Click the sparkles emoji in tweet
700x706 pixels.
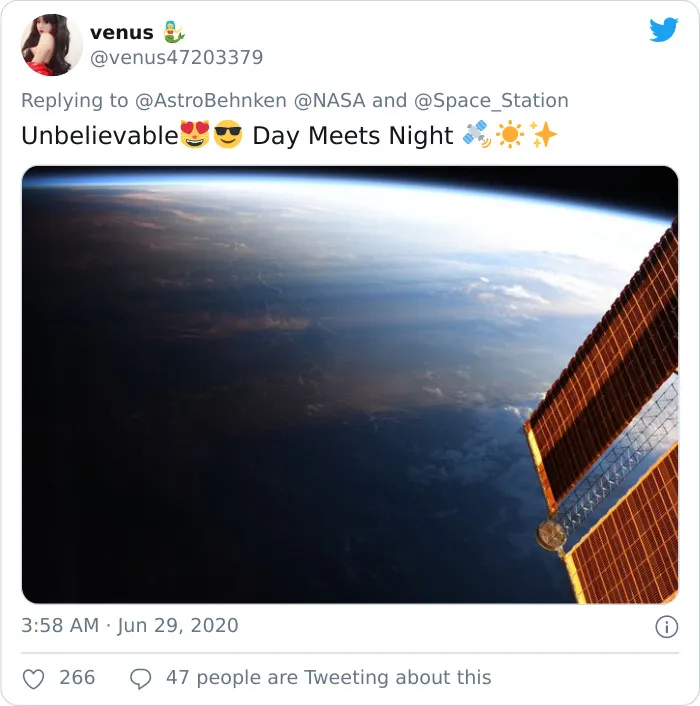pos(543,134)
